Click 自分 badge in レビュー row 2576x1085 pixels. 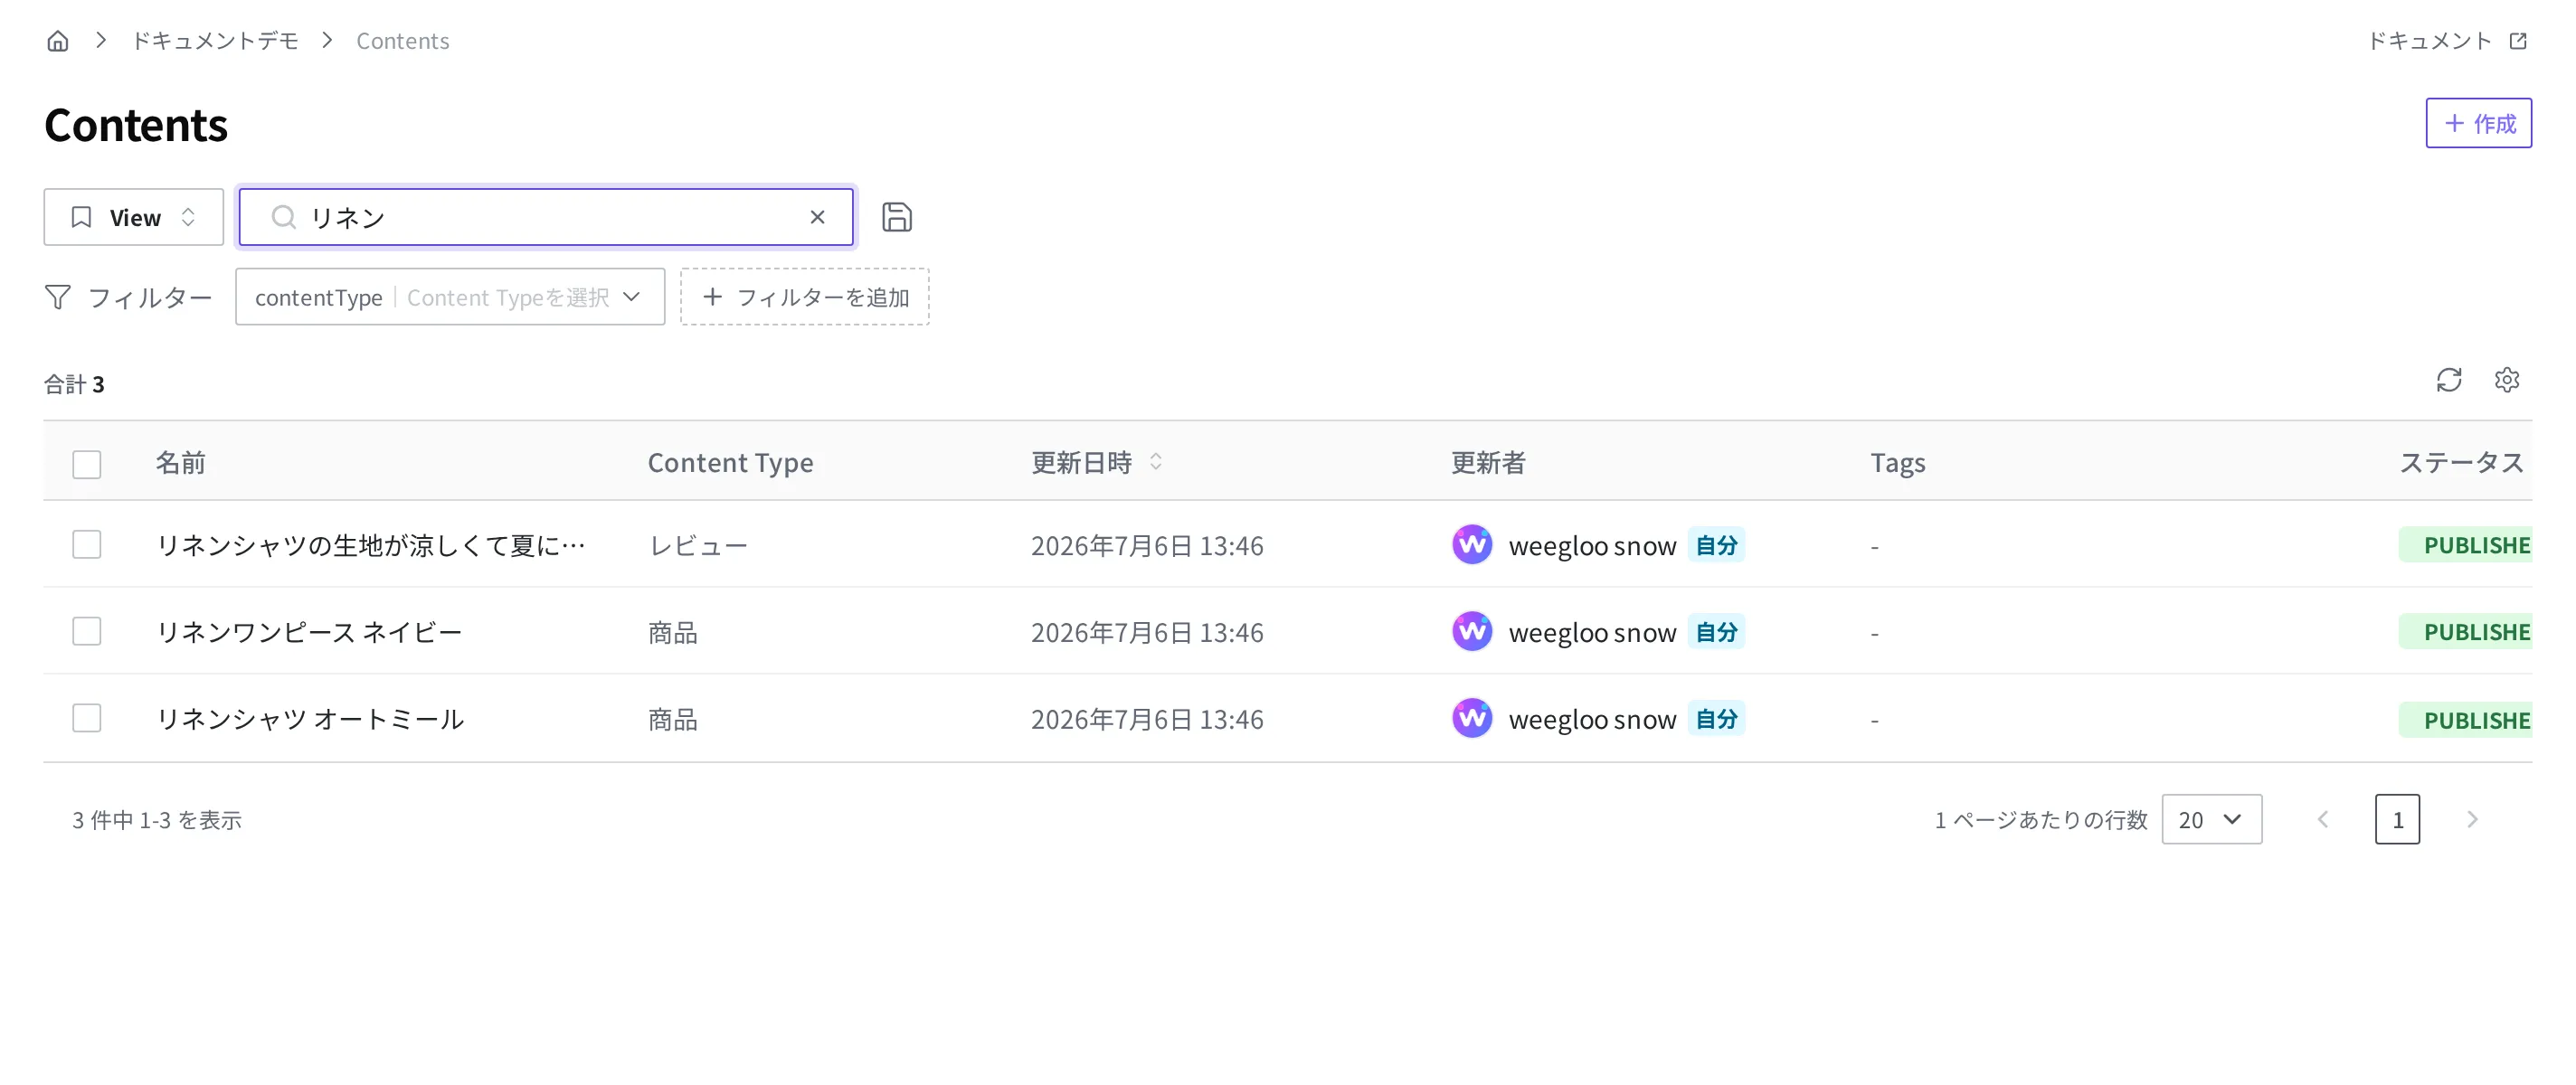click(1716, 545)
